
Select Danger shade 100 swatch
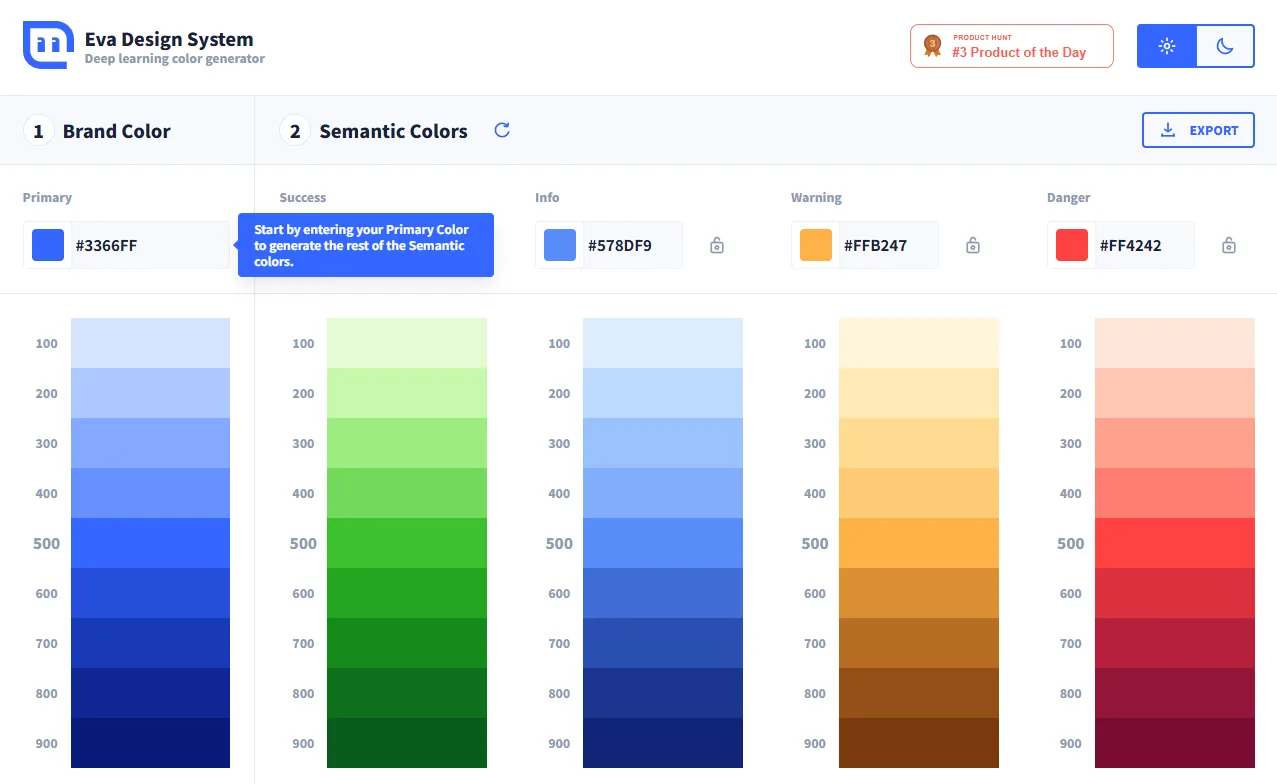[1175, 343]
